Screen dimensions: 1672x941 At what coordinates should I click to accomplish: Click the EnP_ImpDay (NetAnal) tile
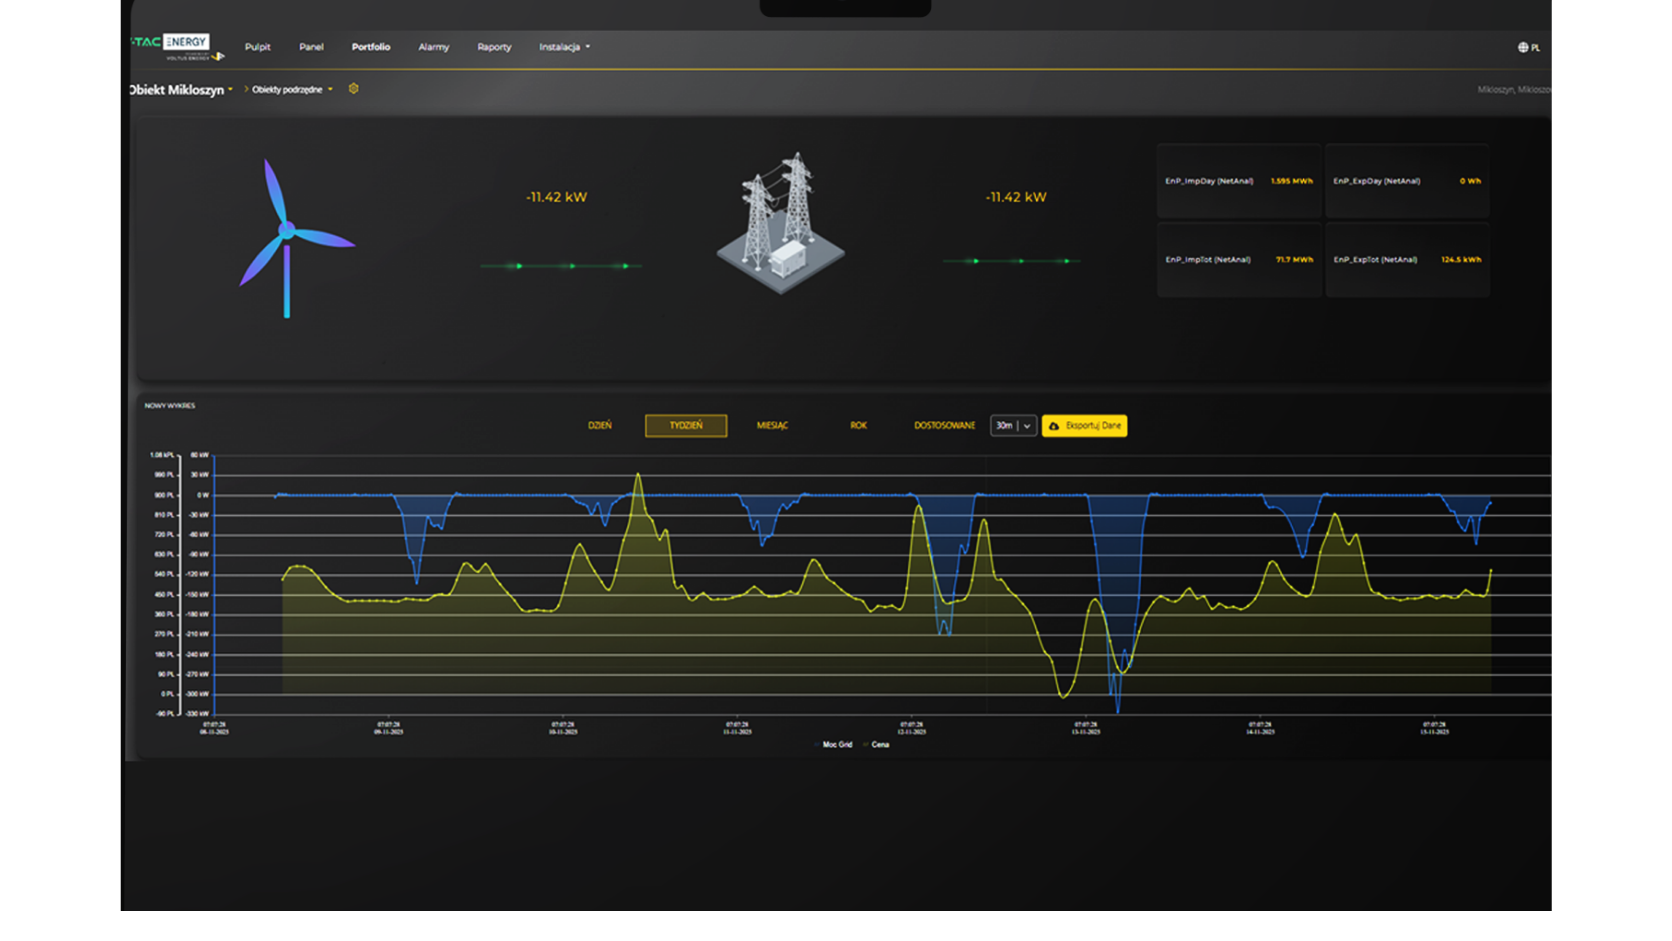tap(1239, 181)
